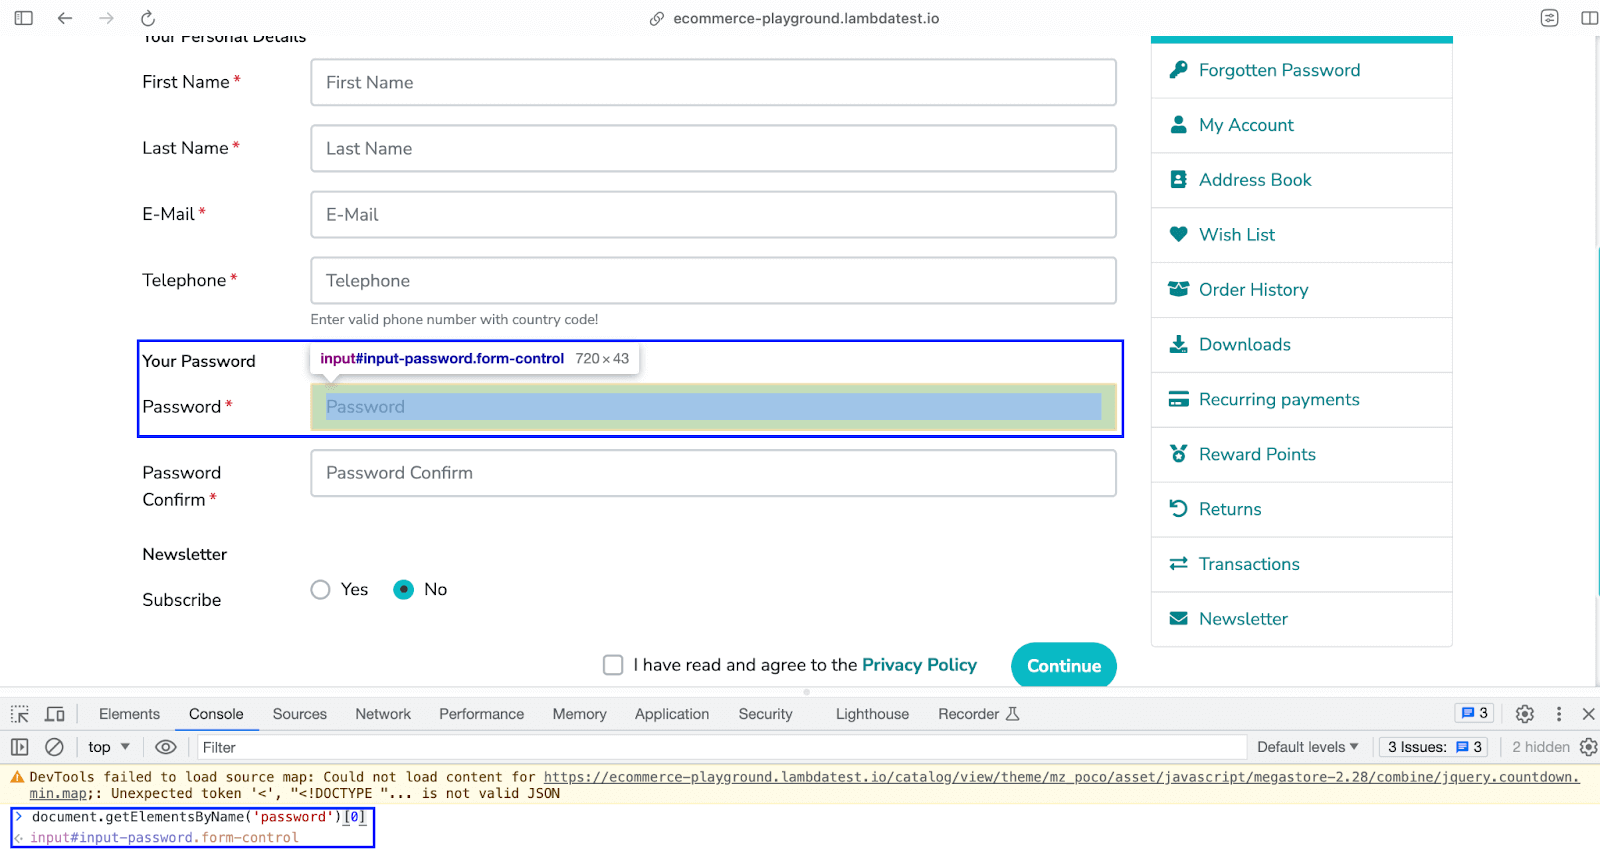Click the My Account user icon
Viewport: 1600px width, 859px height.
coord(1179,125)
